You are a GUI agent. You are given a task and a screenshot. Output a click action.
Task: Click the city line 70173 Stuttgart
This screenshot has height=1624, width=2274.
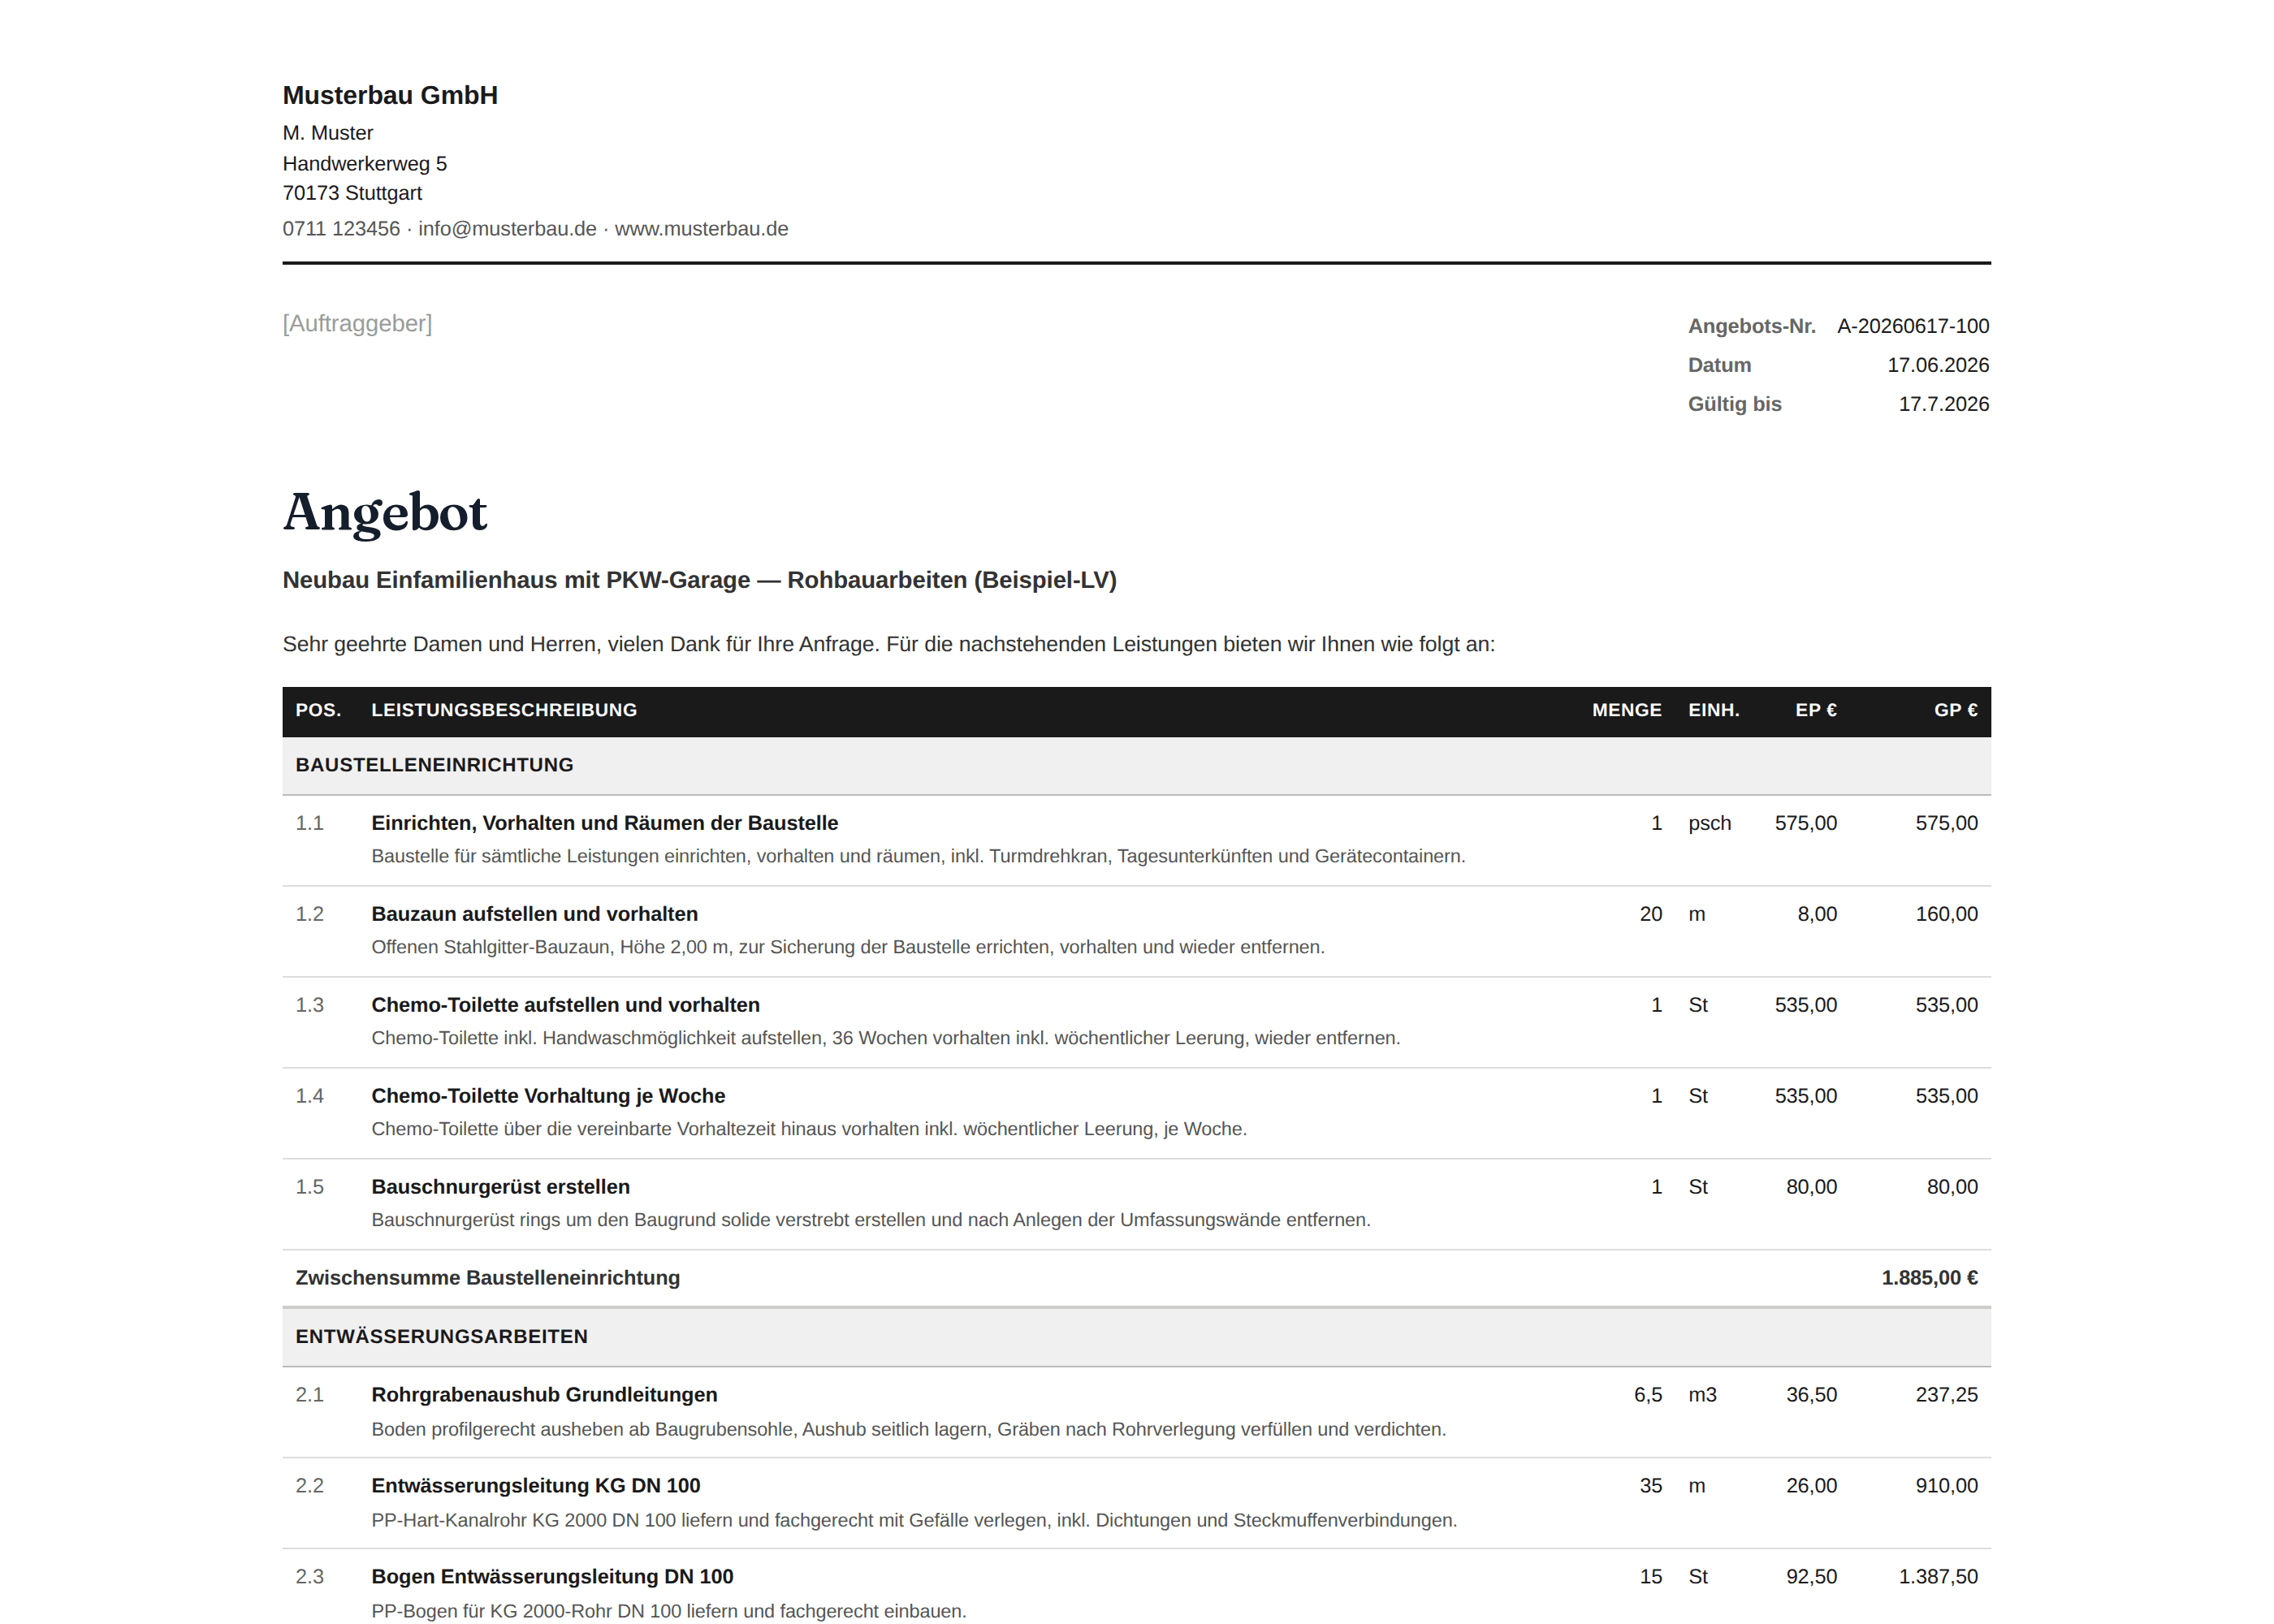(x=352, y=193)
